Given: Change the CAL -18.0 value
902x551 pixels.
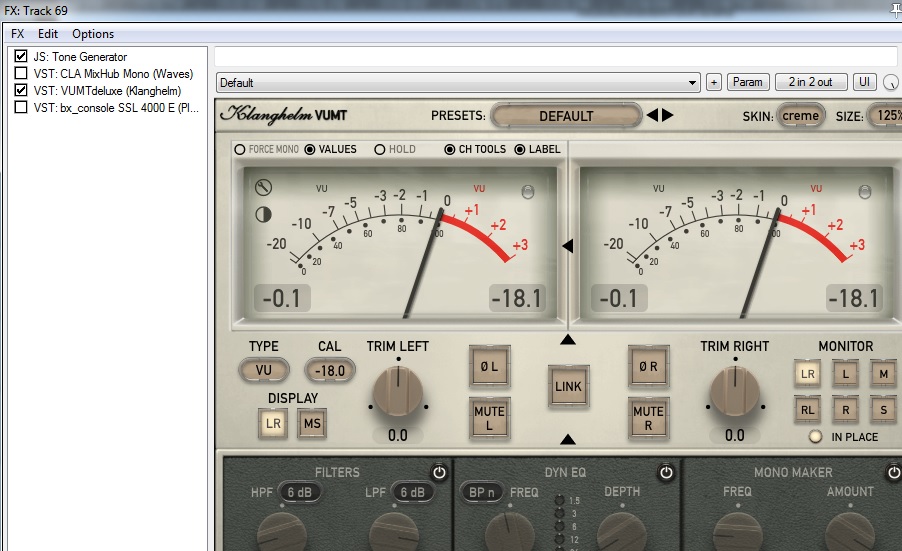Looking at the screenshot, I should coord(330,370).
